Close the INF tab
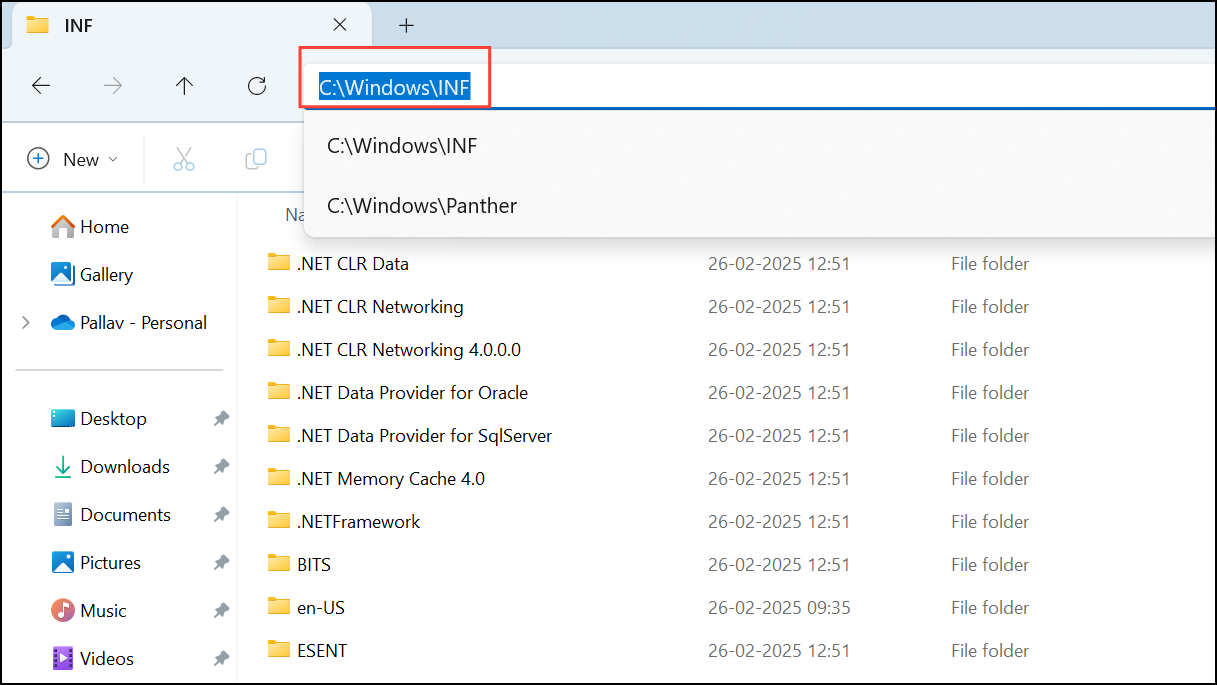Screen dimensions: 1217x685 tap(340, 25)
